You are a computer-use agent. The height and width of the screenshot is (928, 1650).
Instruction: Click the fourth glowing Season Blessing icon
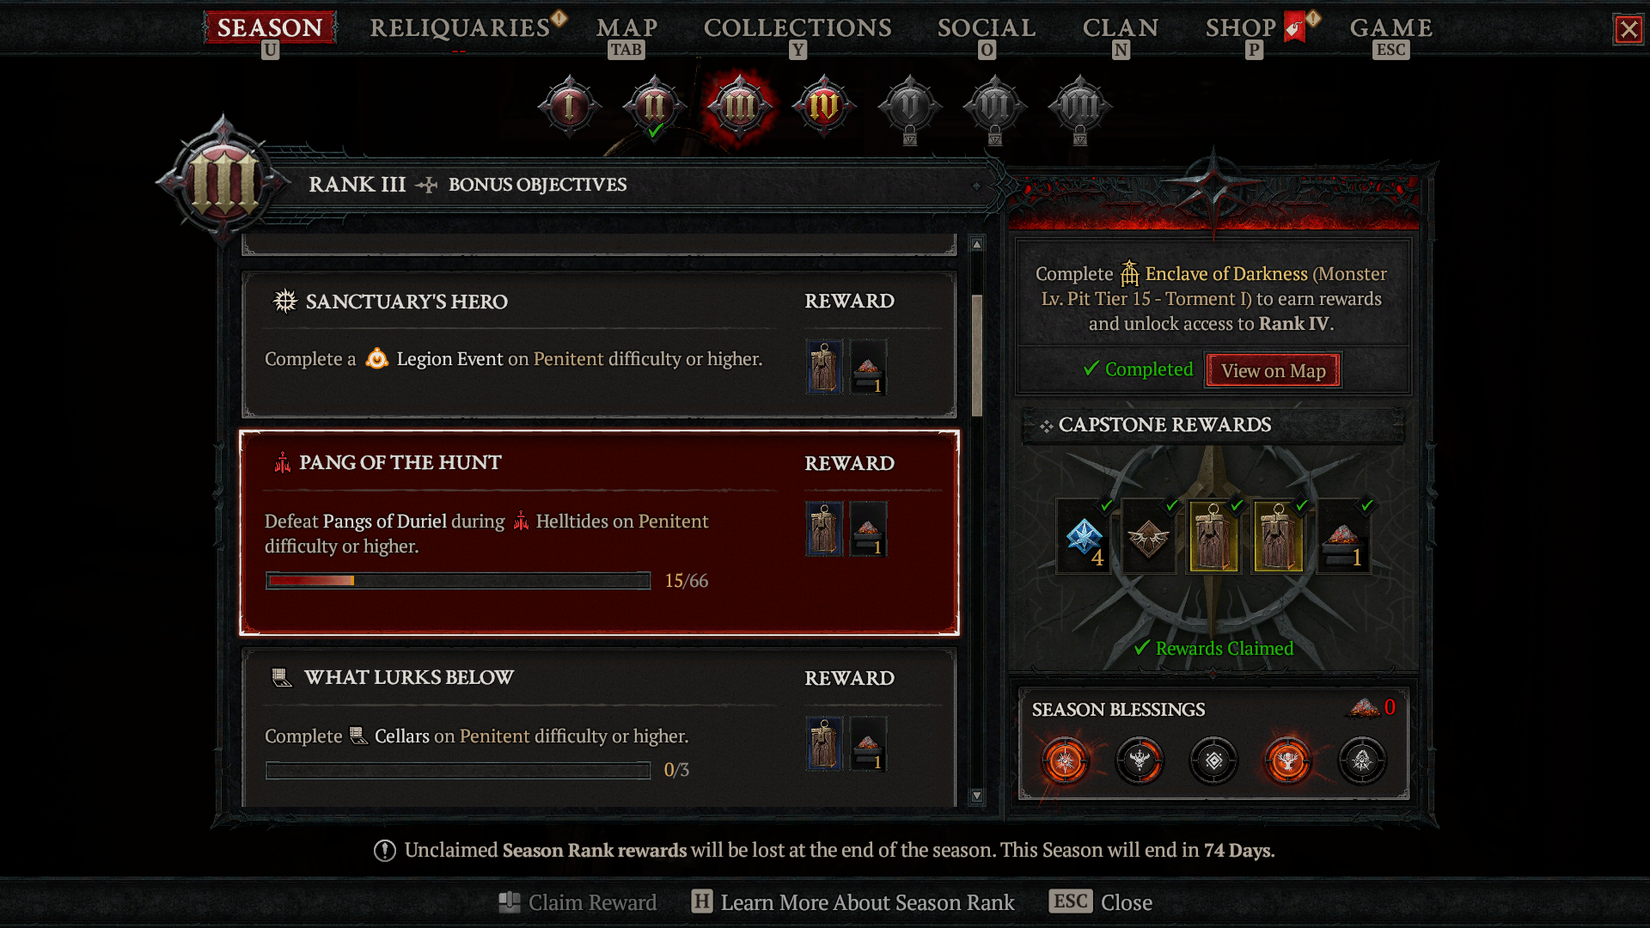tap(1288, 761)
